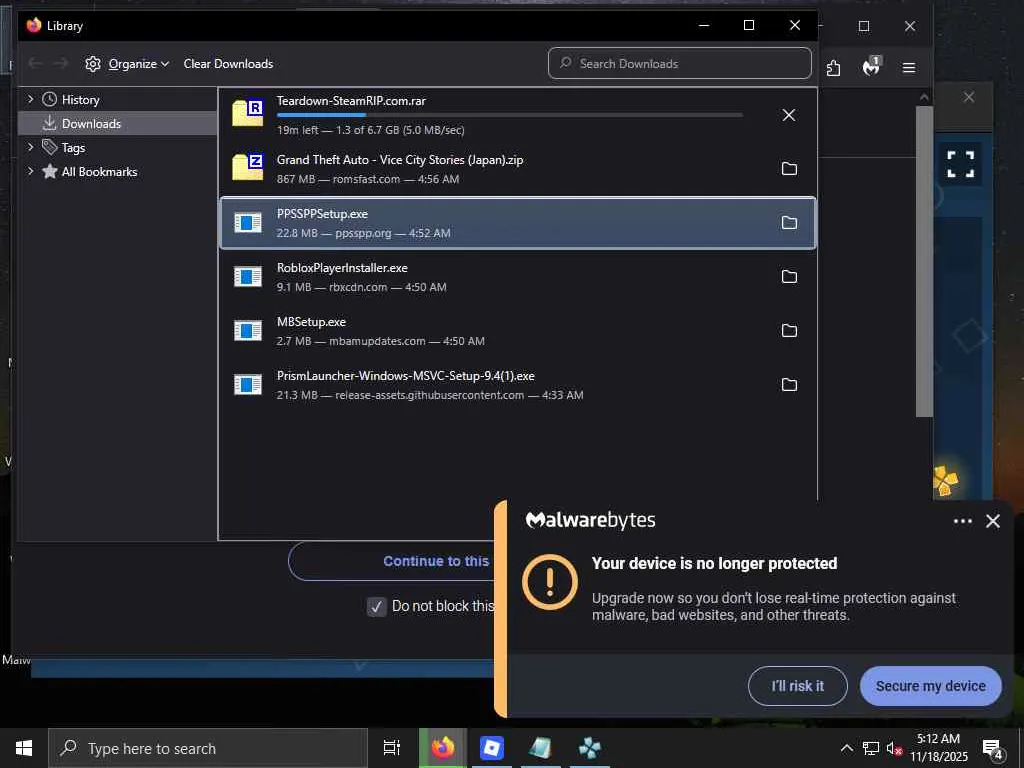Expand the Tags tree item

pyautogui.click(x=30, y=148)
